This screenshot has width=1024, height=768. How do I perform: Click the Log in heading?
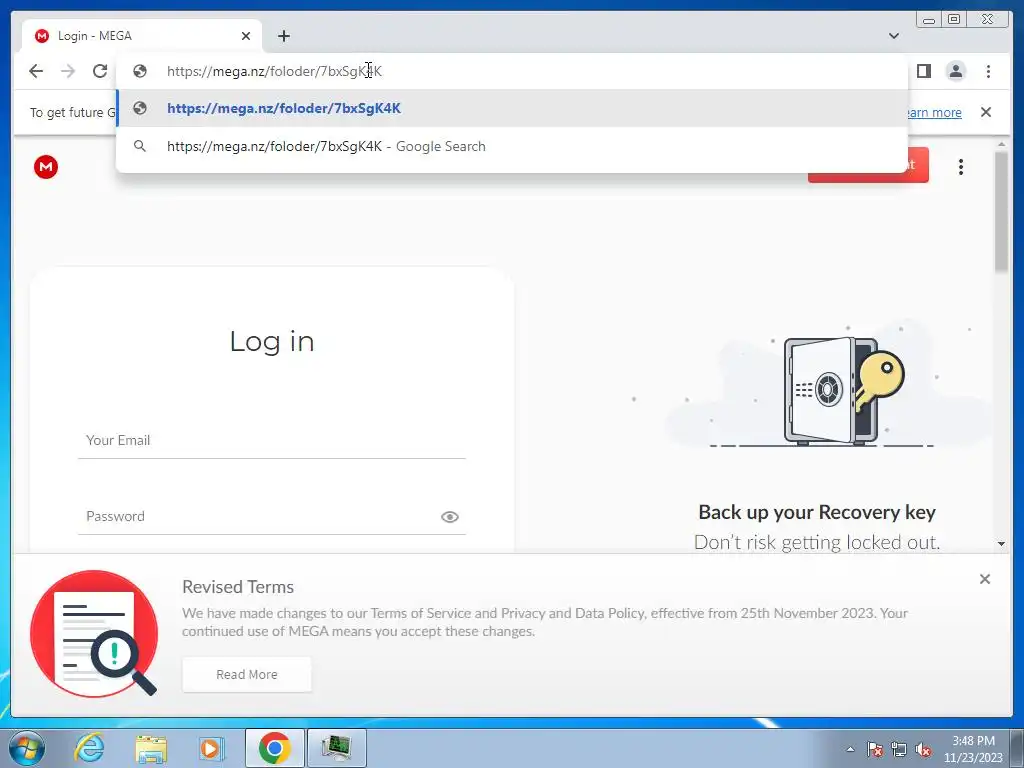[272, 342]
